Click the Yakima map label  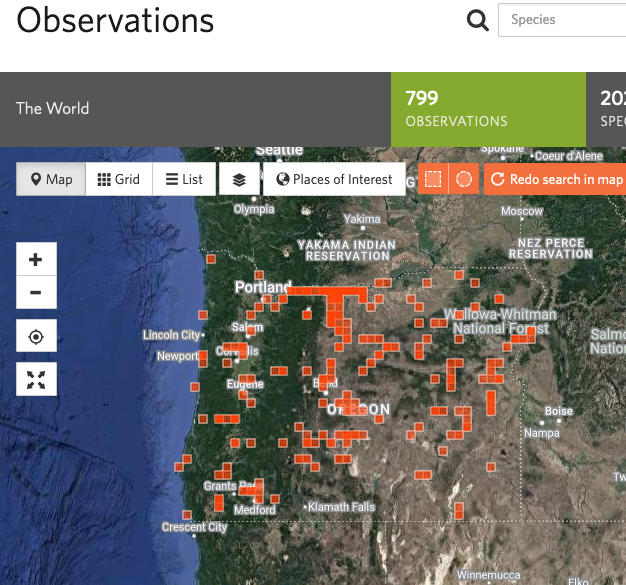(x=363, y=219)
